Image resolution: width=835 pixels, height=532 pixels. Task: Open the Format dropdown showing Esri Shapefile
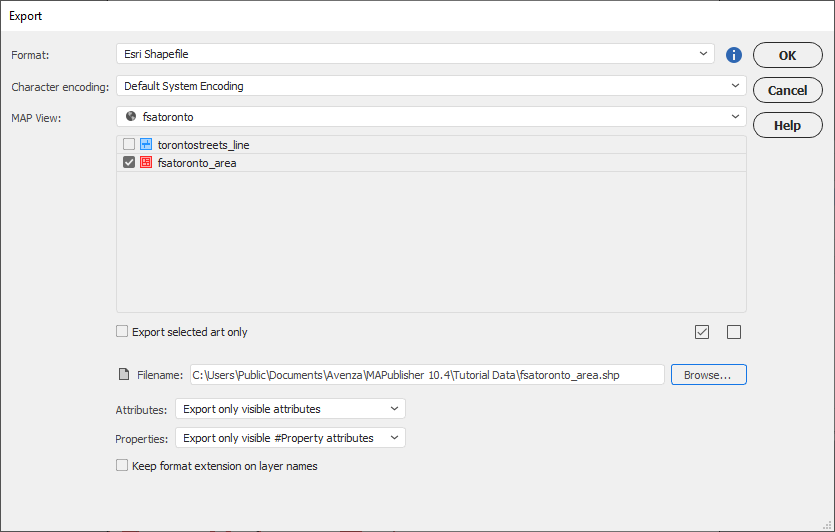[415, 54]
